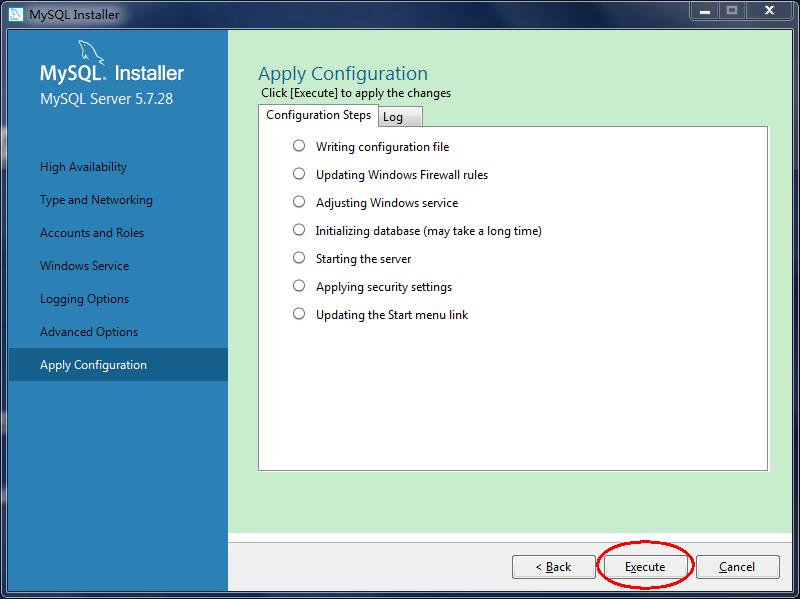Viewport: 800px width, 599px height.
Task: Open the Accounts and Roles step
Action: click(92, 233)
